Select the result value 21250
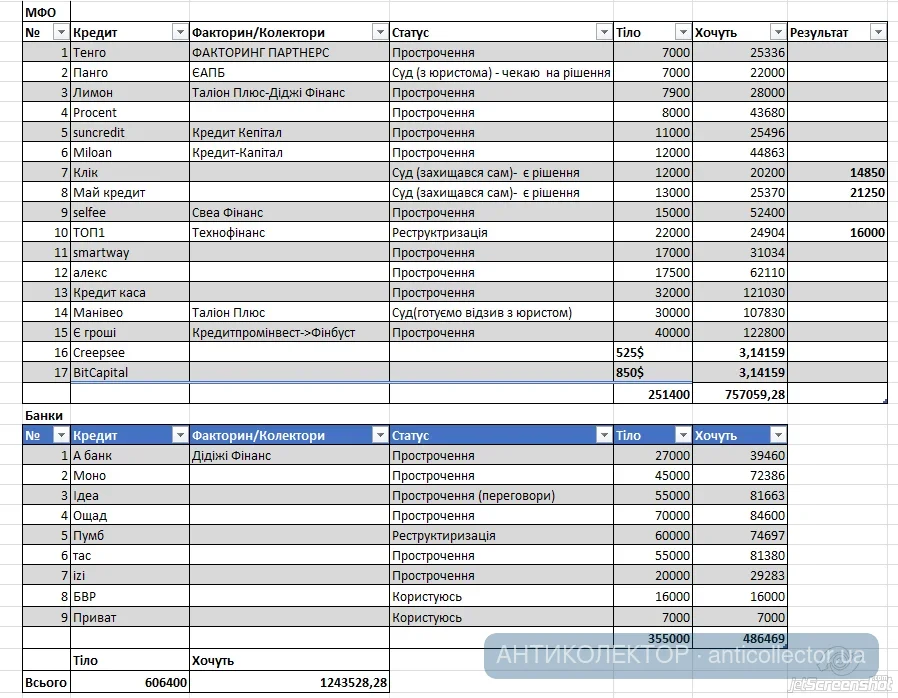 [837, 192]
